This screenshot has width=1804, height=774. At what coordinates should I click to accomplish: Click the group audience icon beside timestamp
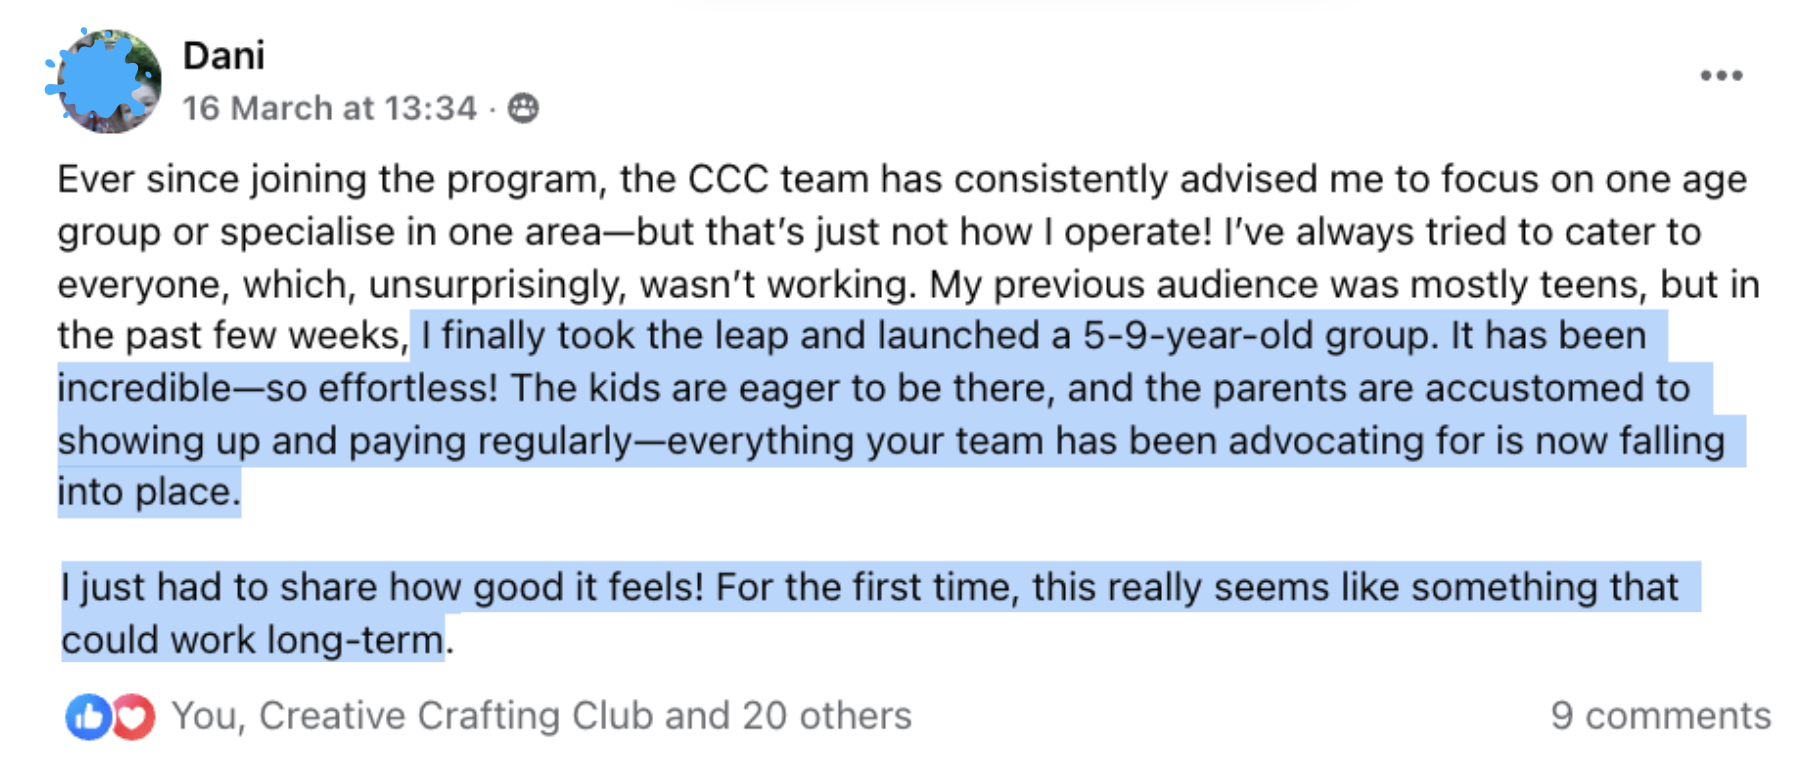pos(523,108)
